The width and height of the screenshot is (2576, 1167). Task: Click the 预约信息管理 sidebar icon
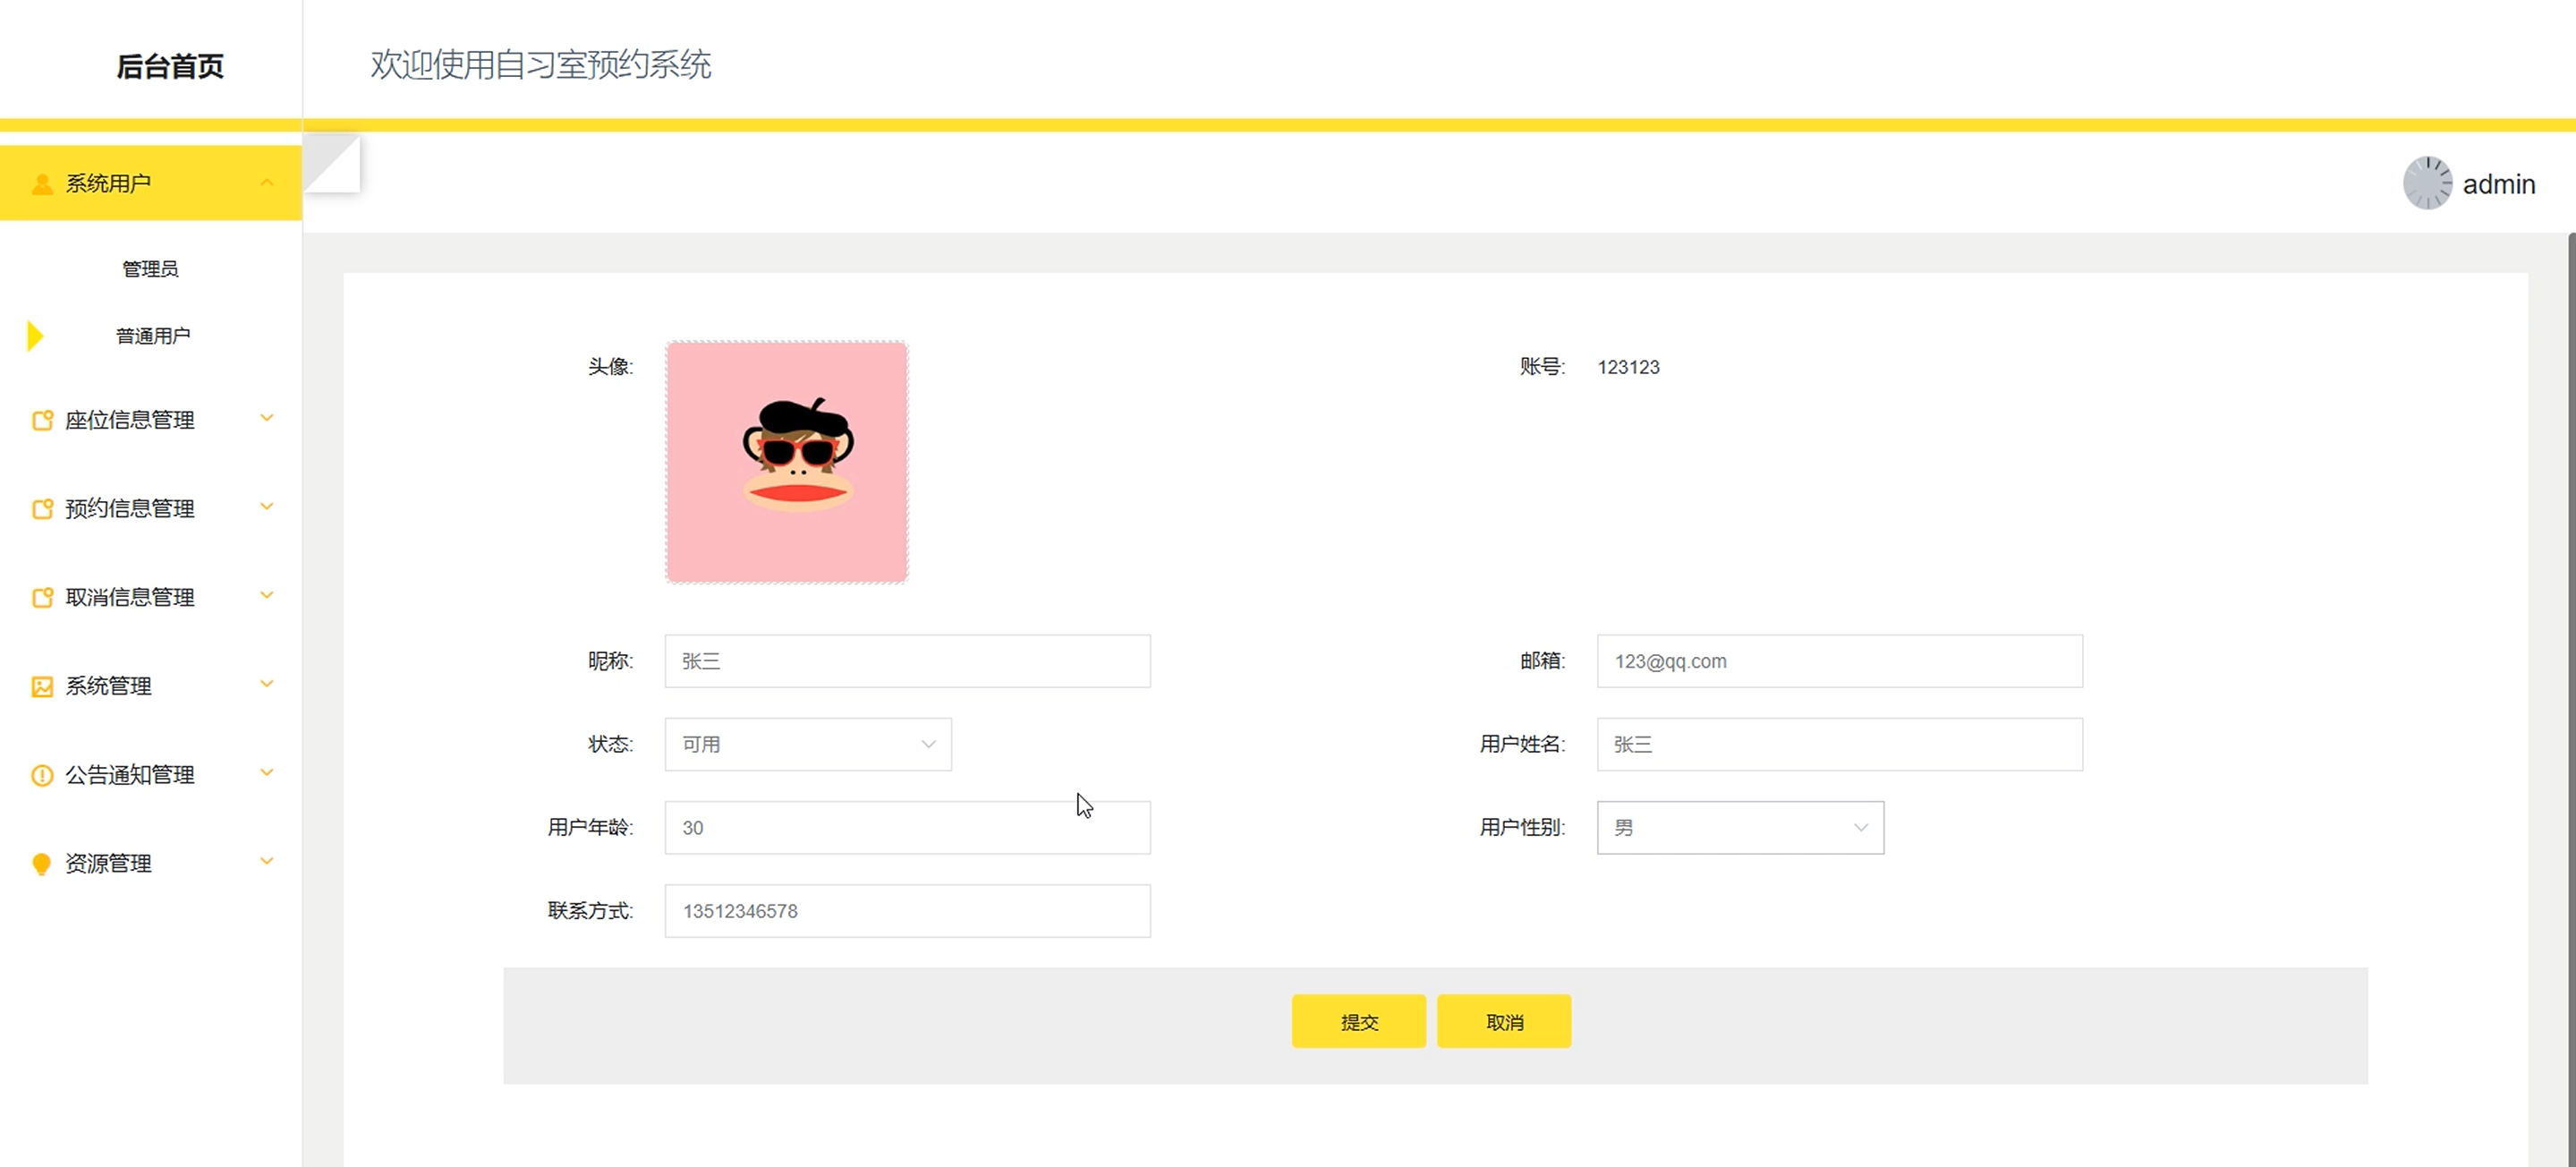(x=42, y=509)
